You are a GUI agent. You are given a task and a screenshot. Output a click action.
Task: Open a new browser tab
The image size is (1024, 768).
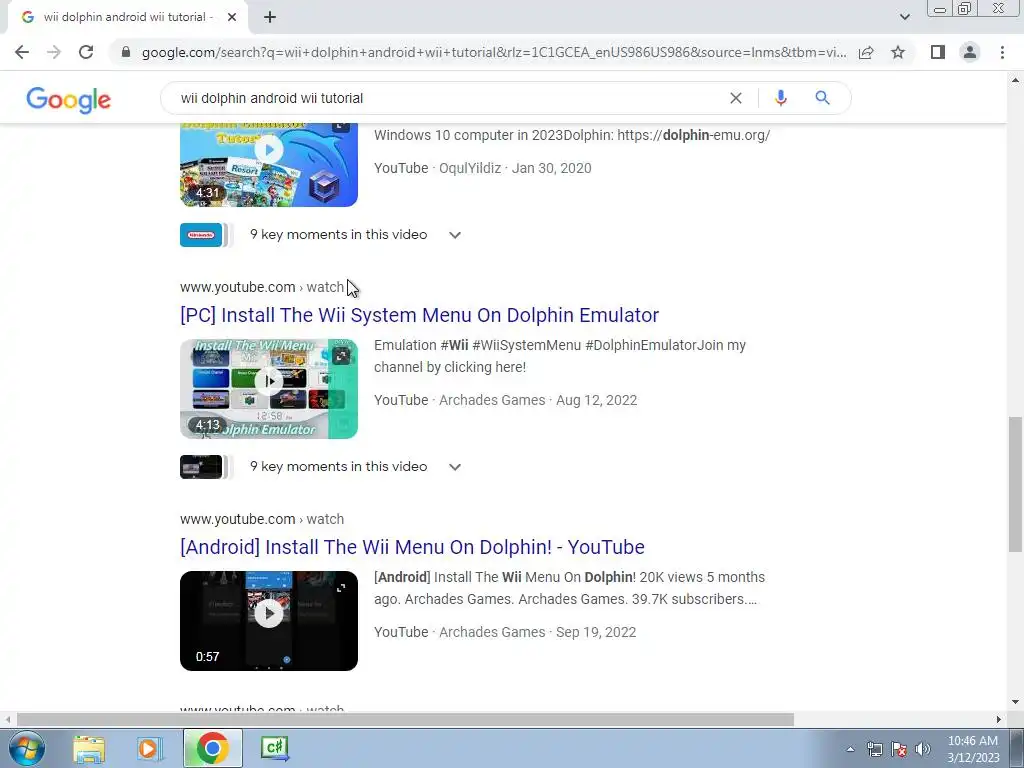[270, 17]
